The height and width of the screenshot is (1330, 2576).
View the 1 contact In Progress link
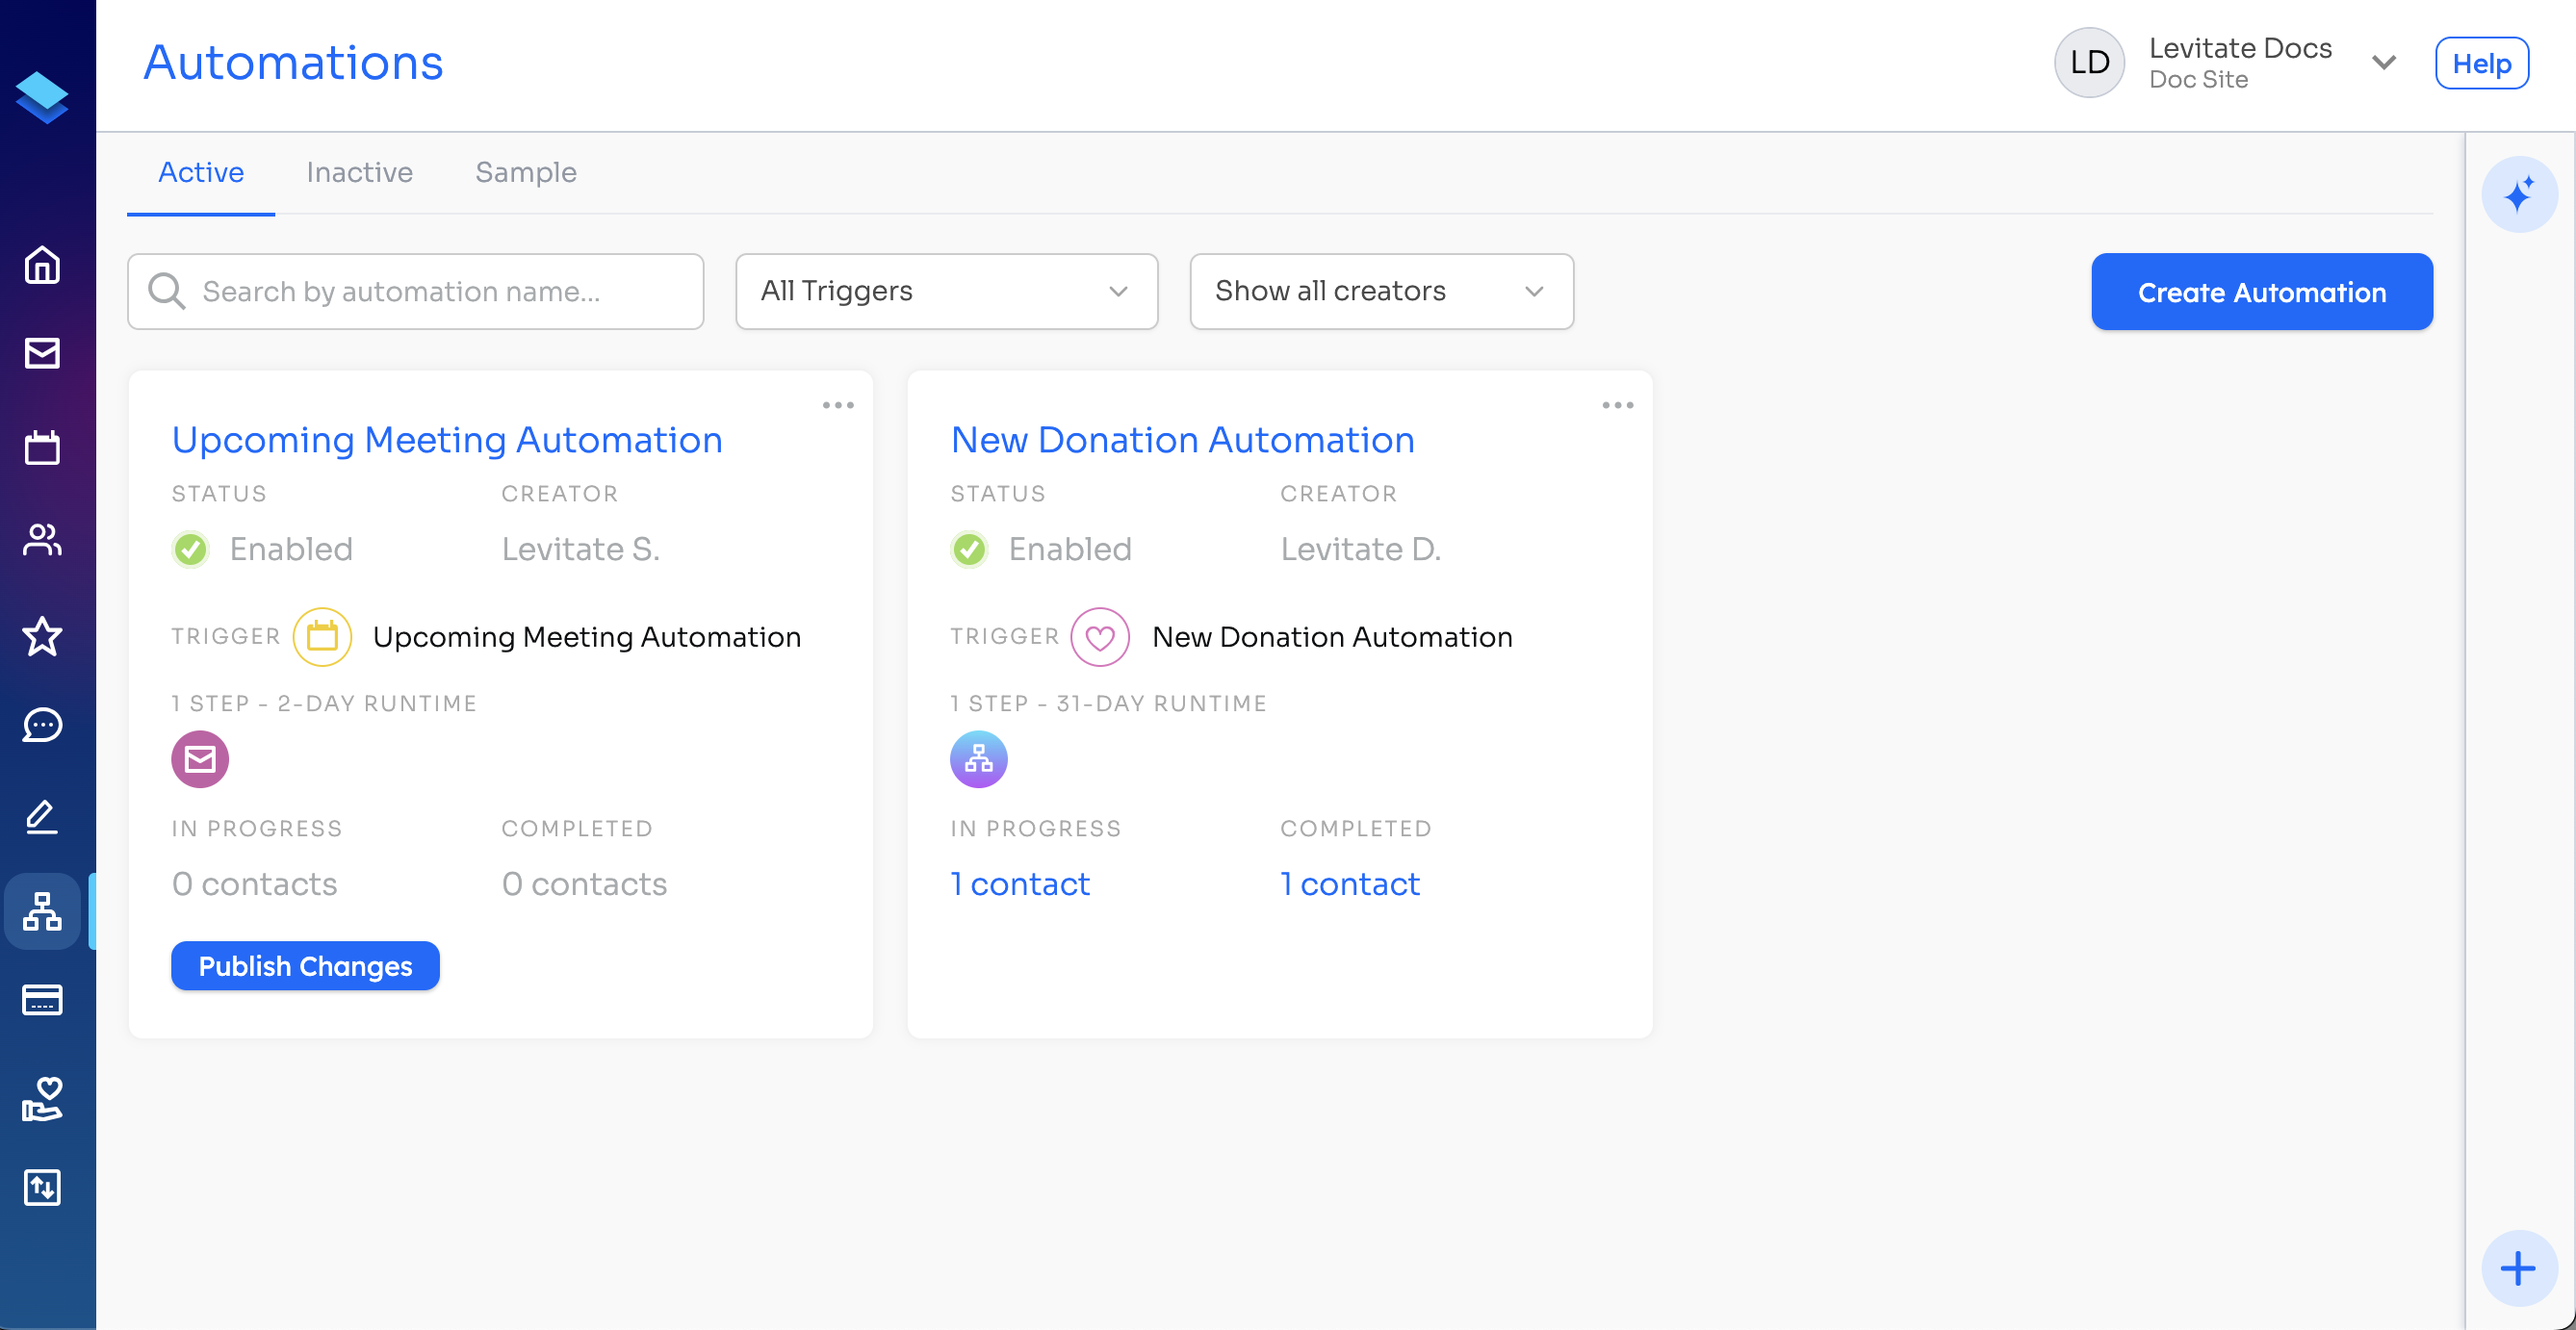1019,884
